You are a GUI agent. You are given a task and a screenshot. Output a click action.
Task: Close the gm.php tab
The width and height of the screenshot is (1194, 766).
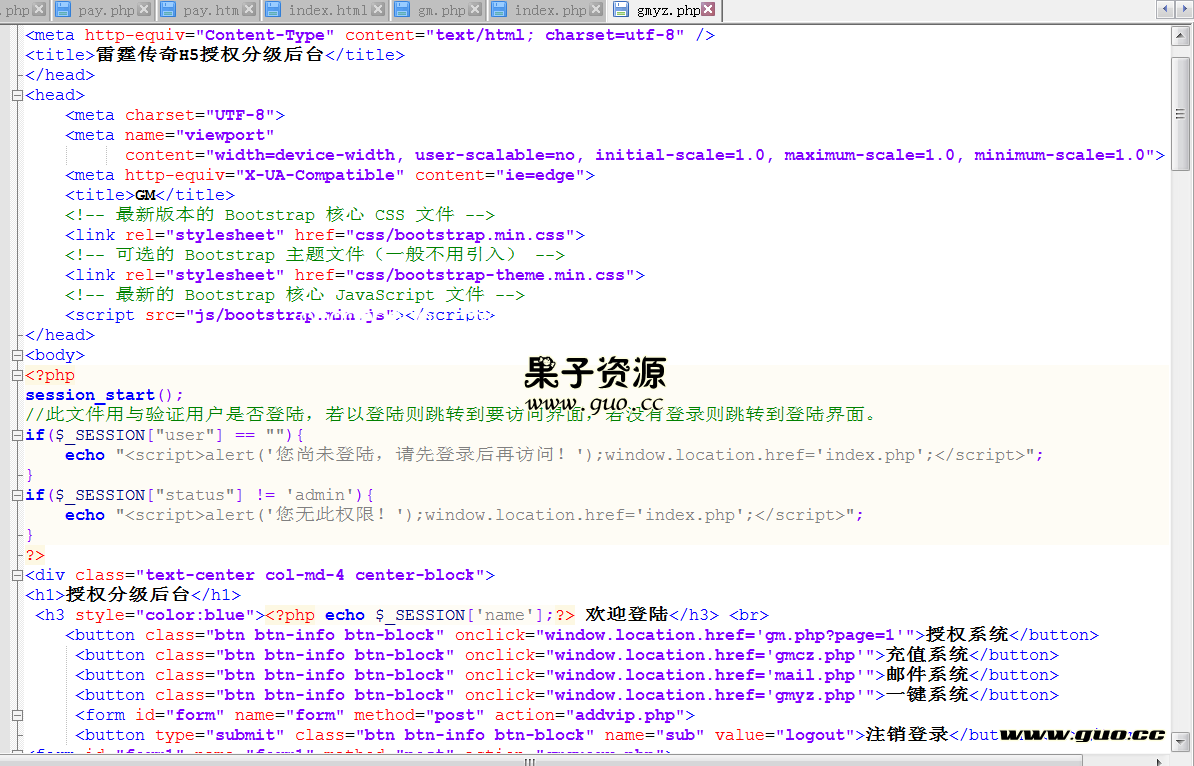pyautogui.click(x=476, y=10)
